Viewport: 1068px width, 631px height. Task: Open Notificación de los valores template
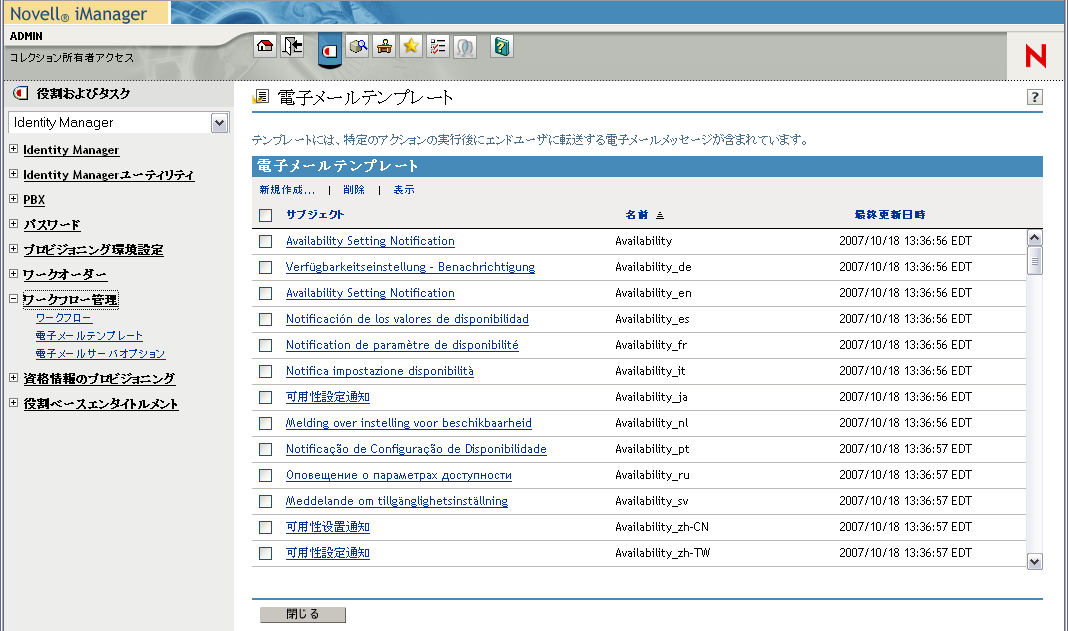click(407, 319)
